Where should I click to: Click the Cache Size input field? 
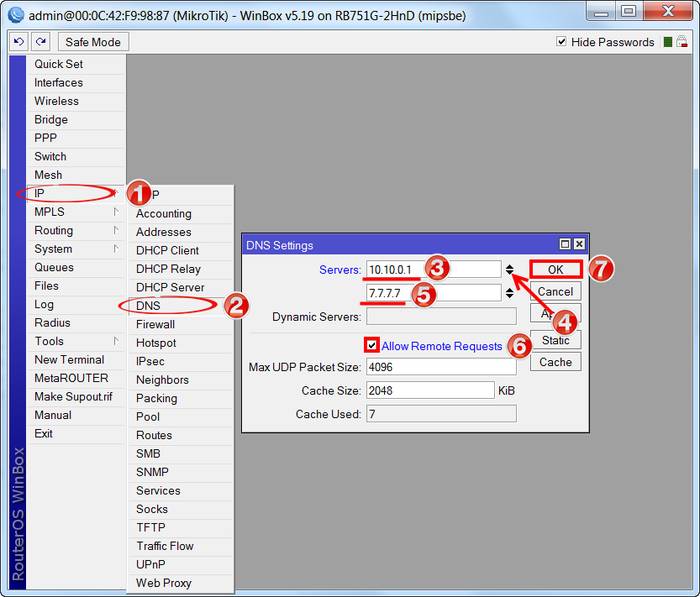(x=430, y=390)
